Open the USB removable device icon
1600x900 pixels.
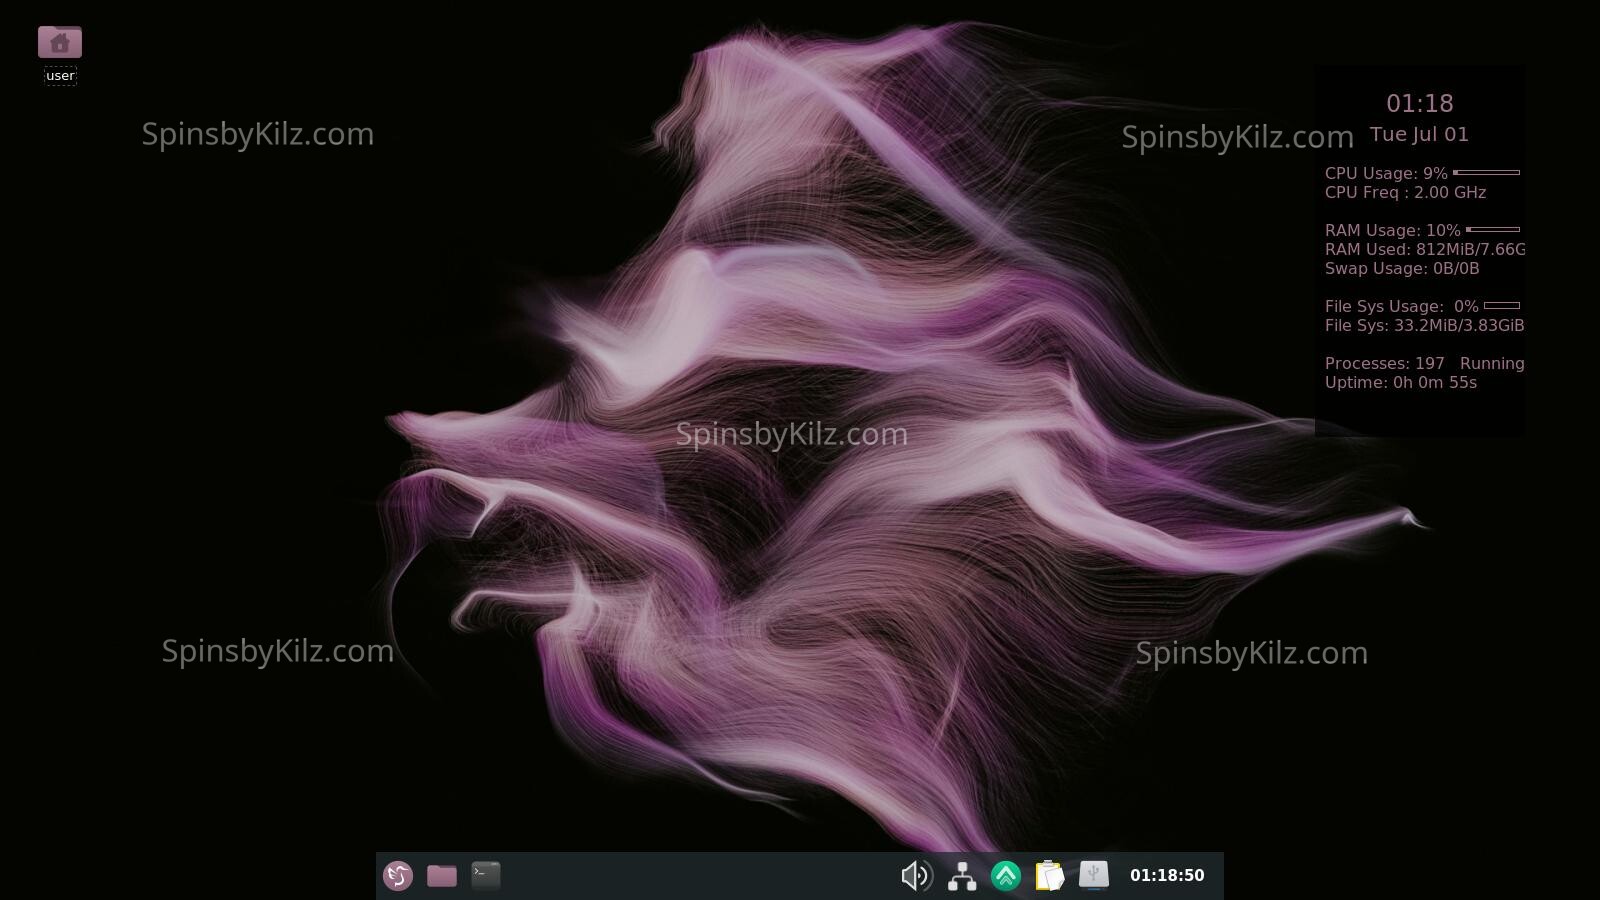[x=1094, y=875]
